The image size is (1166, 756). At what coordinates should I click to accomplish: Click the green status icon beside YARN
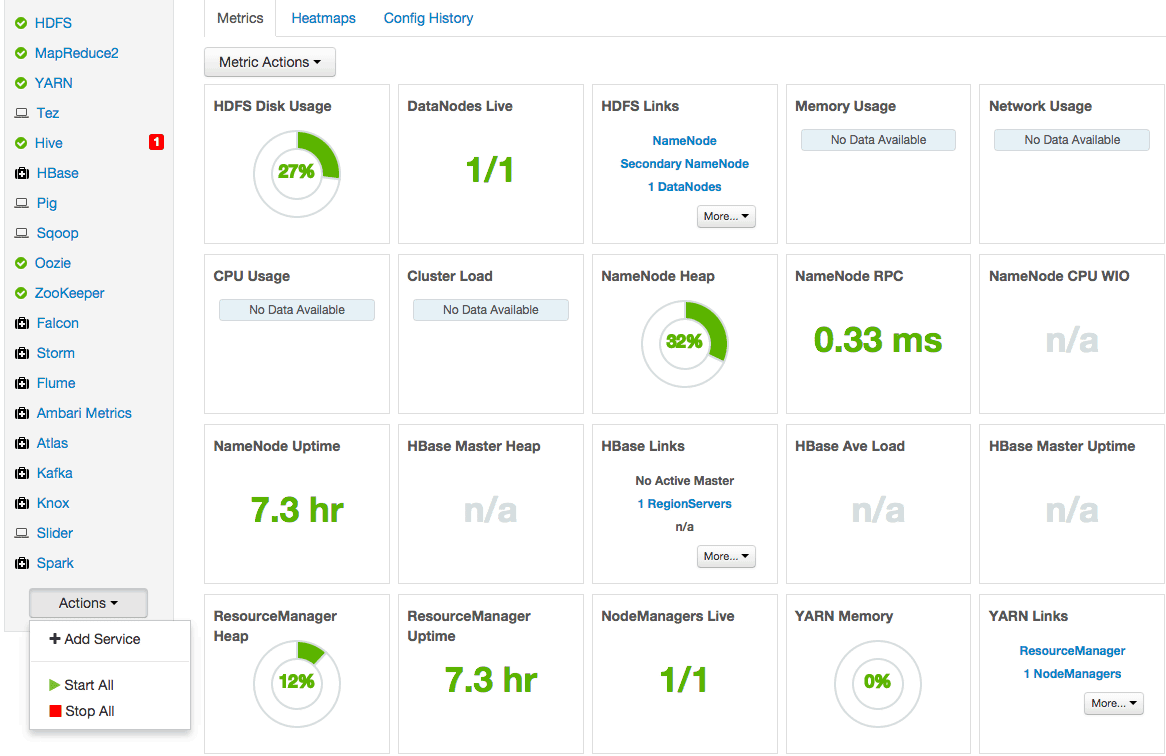coord(21,83)
